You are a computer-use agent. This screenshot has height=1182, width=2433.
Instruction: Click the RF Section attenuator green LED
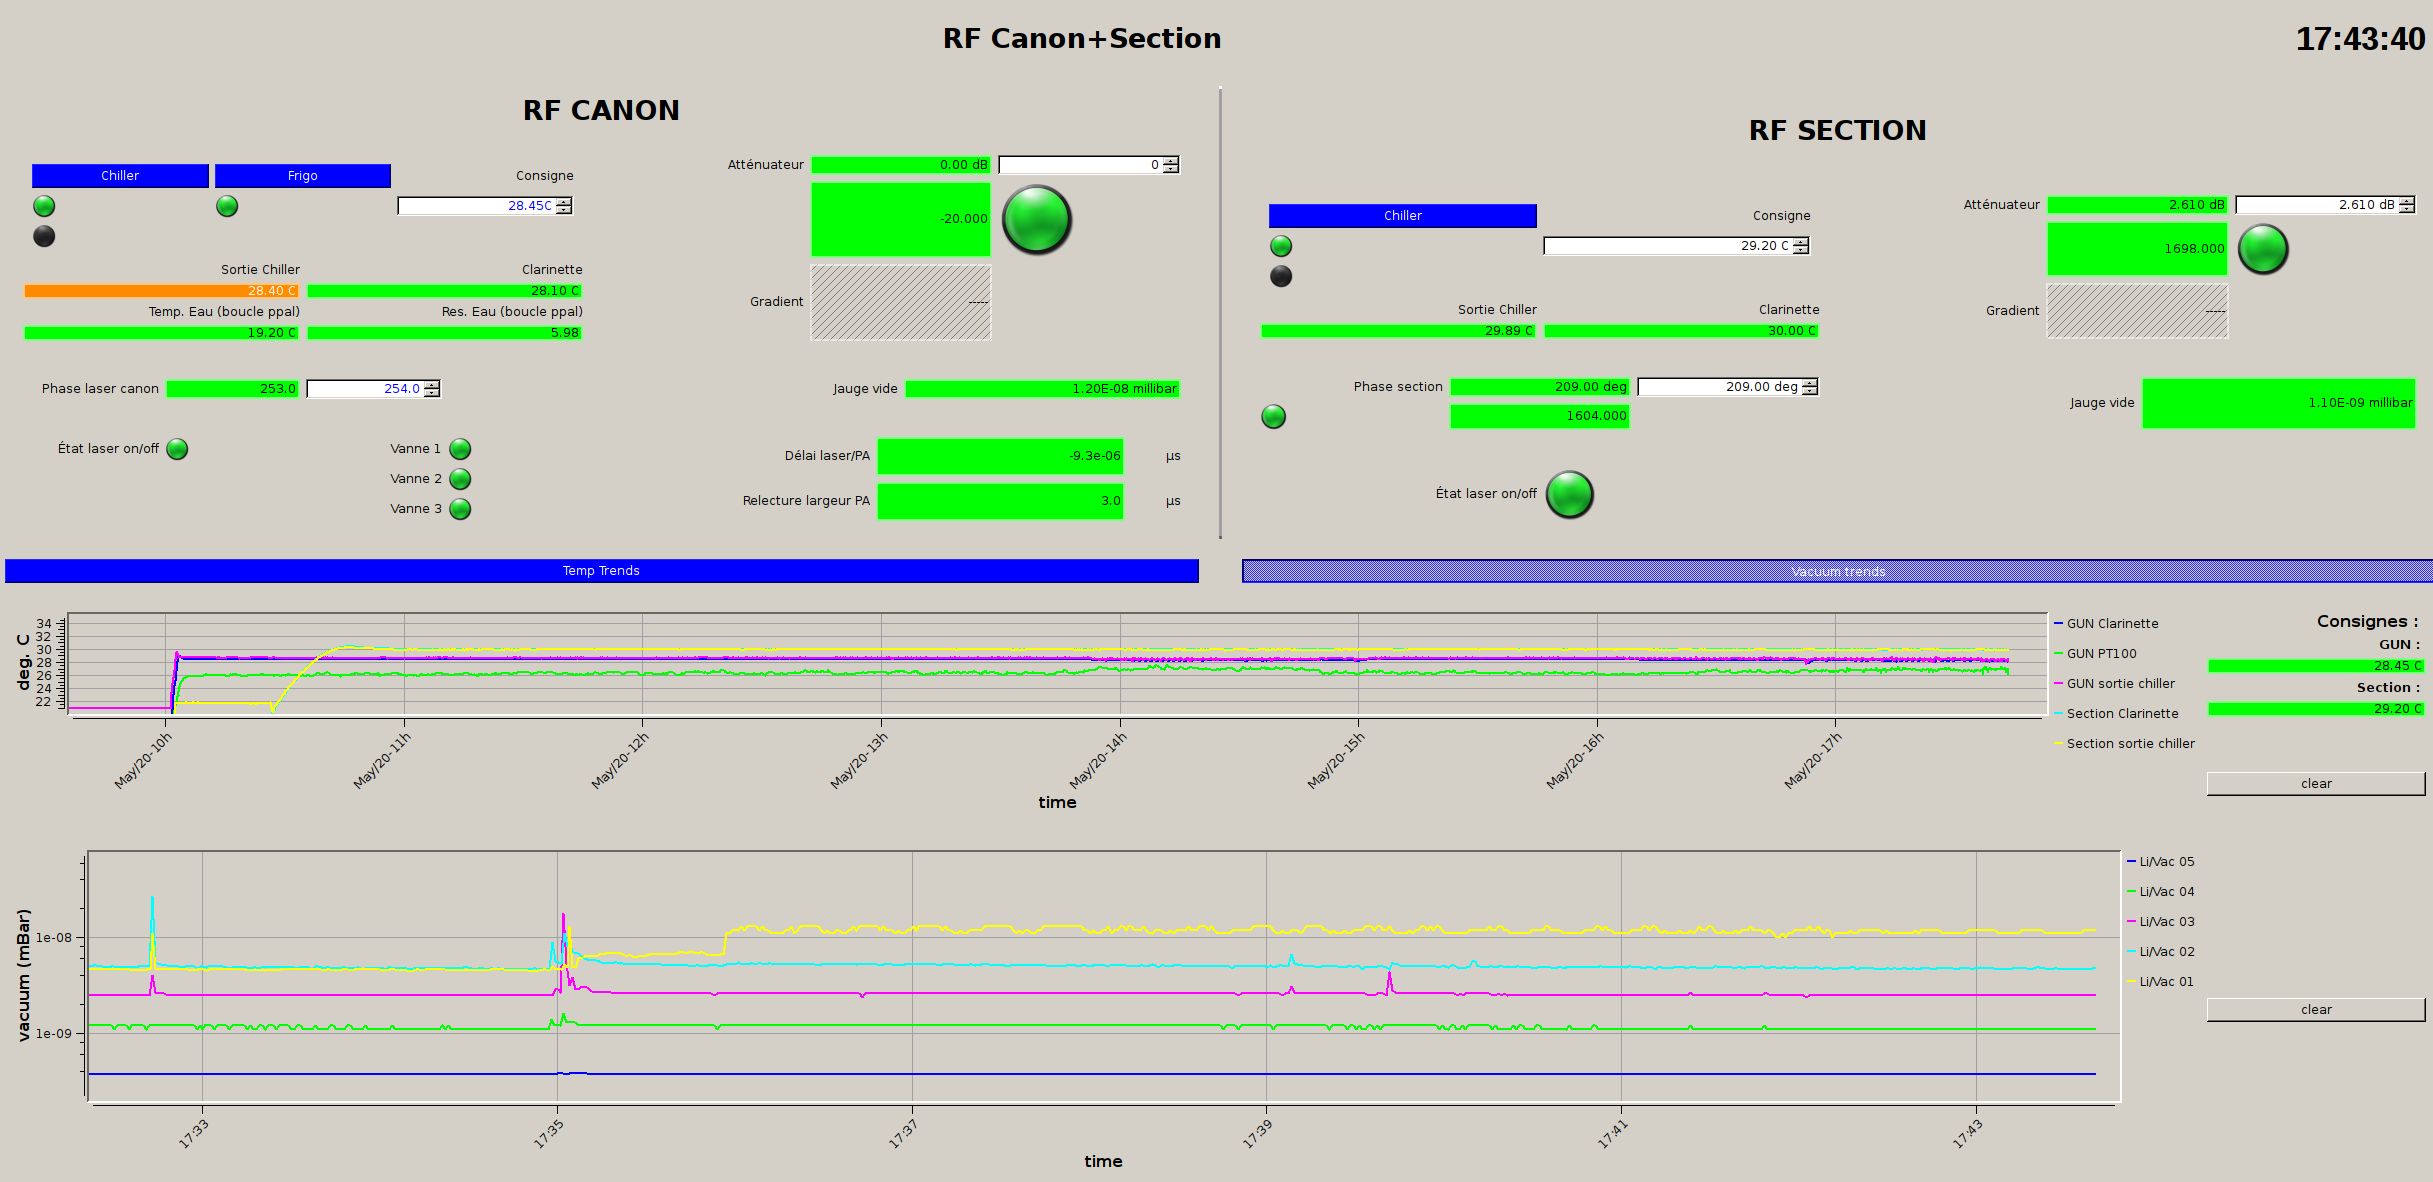click(x=2262, y=249)
